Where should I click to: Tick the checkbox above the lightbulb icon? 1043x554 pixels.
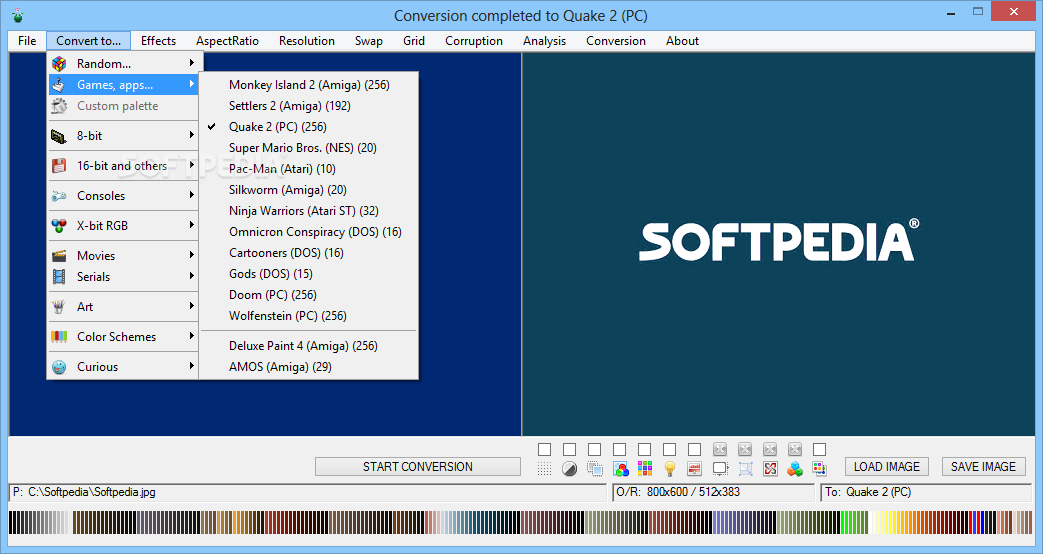[x=670, y=450]
